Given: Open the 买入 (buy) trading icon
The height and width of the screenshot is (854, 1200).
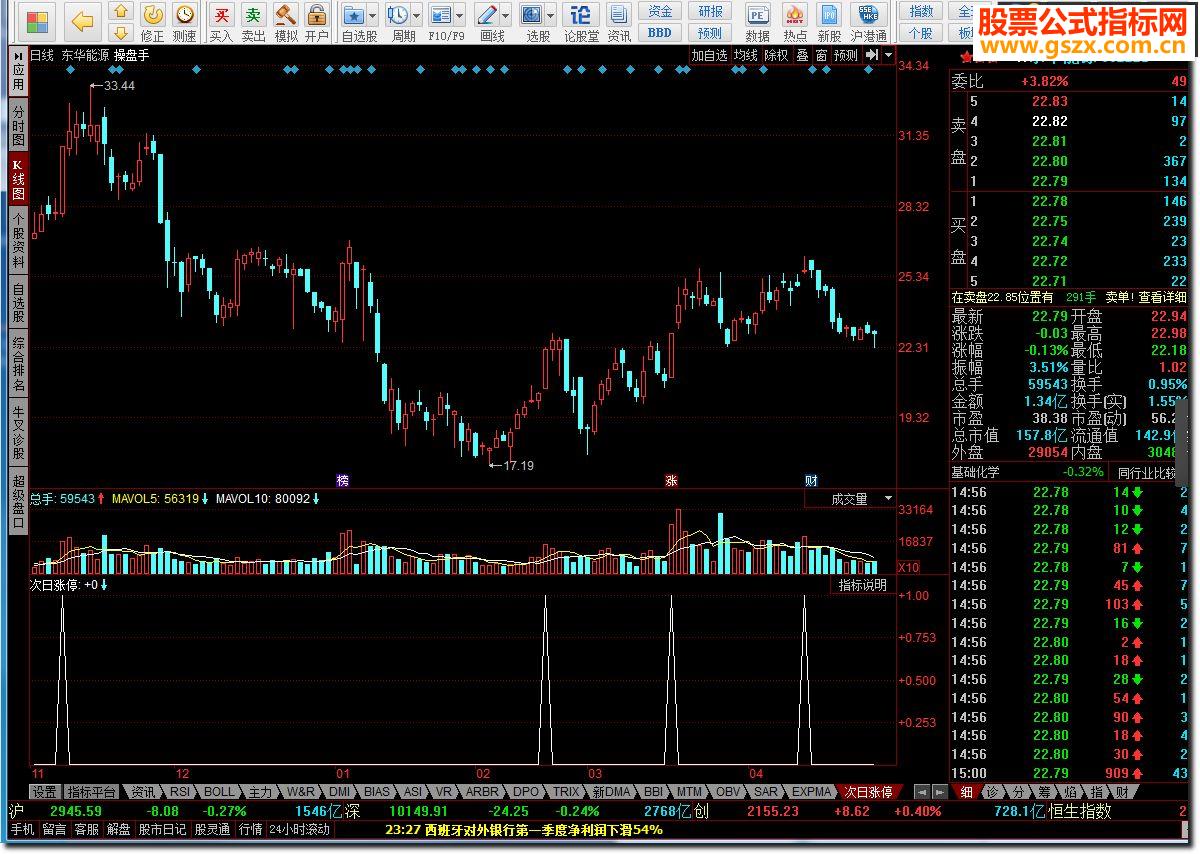Looking at the screenshot, I should coord(221,16).
